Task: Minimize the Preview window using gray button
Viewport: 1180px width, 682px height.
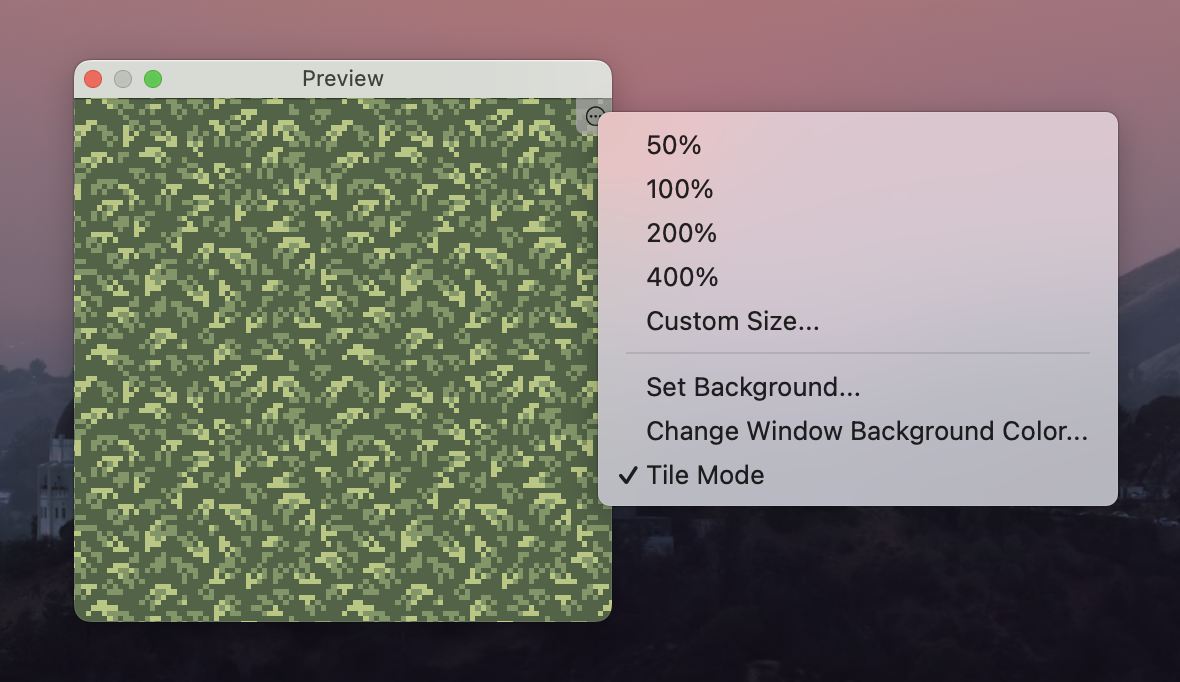Action: point(123,79)
